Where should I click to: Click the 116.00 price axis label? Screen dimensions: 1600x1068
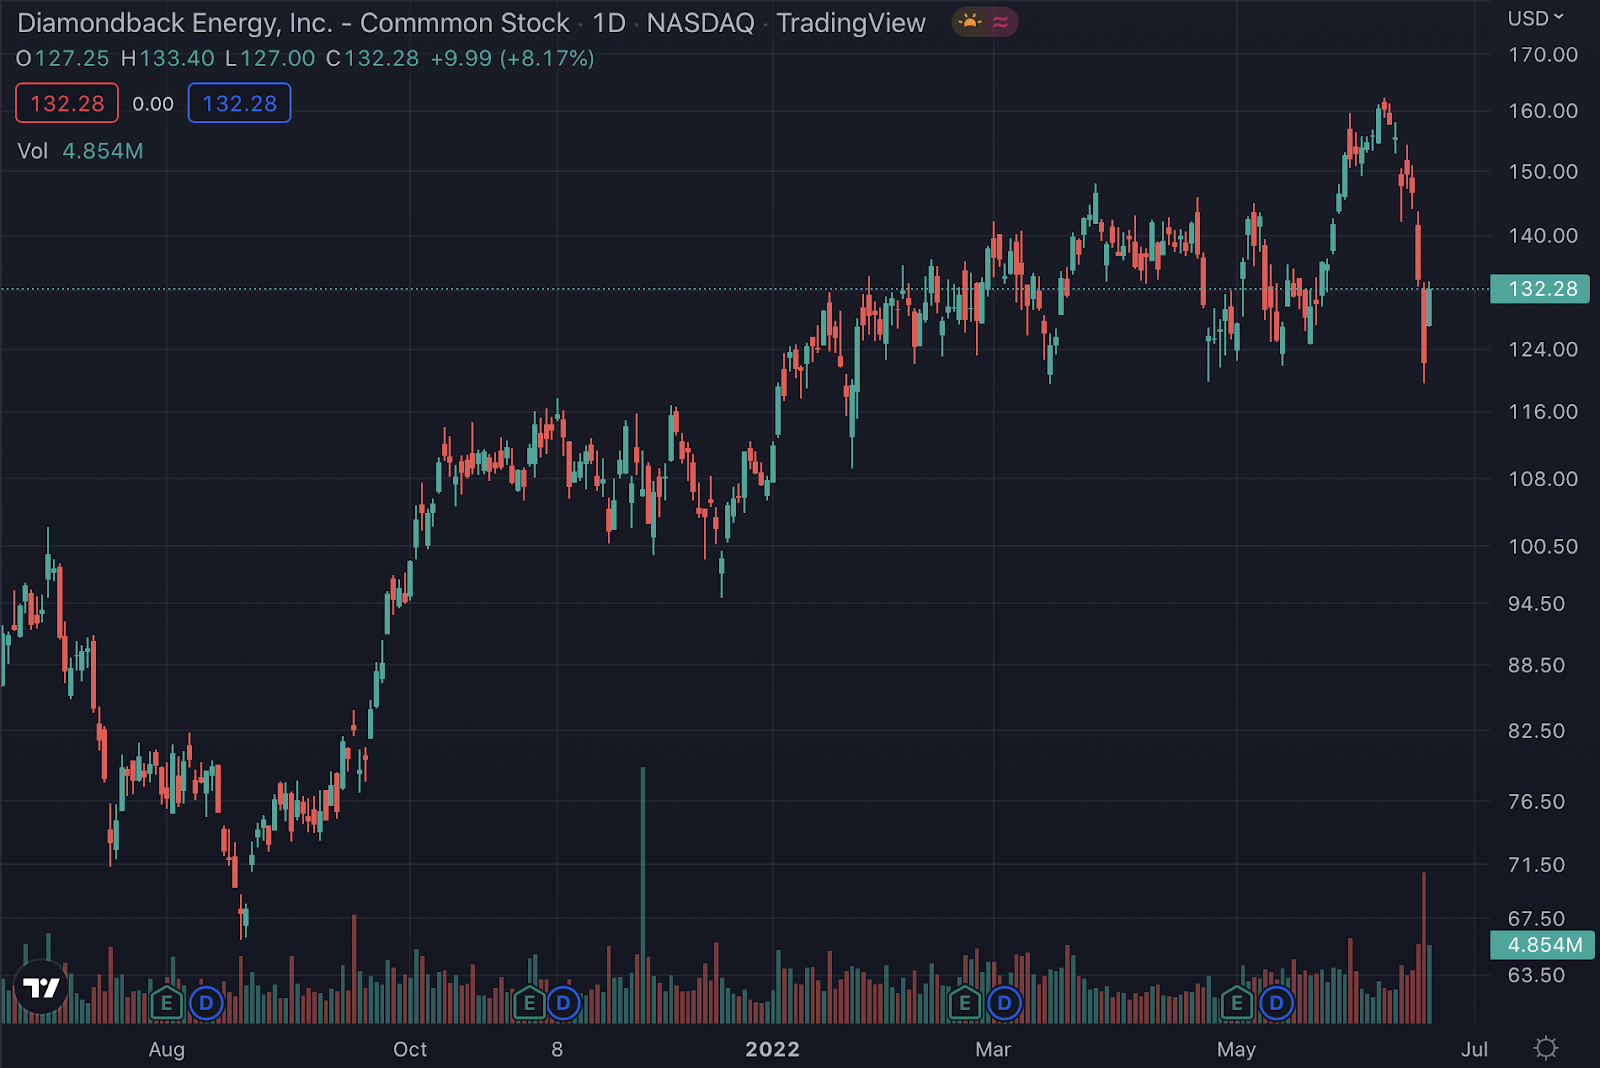click(x=1543, y=412)
